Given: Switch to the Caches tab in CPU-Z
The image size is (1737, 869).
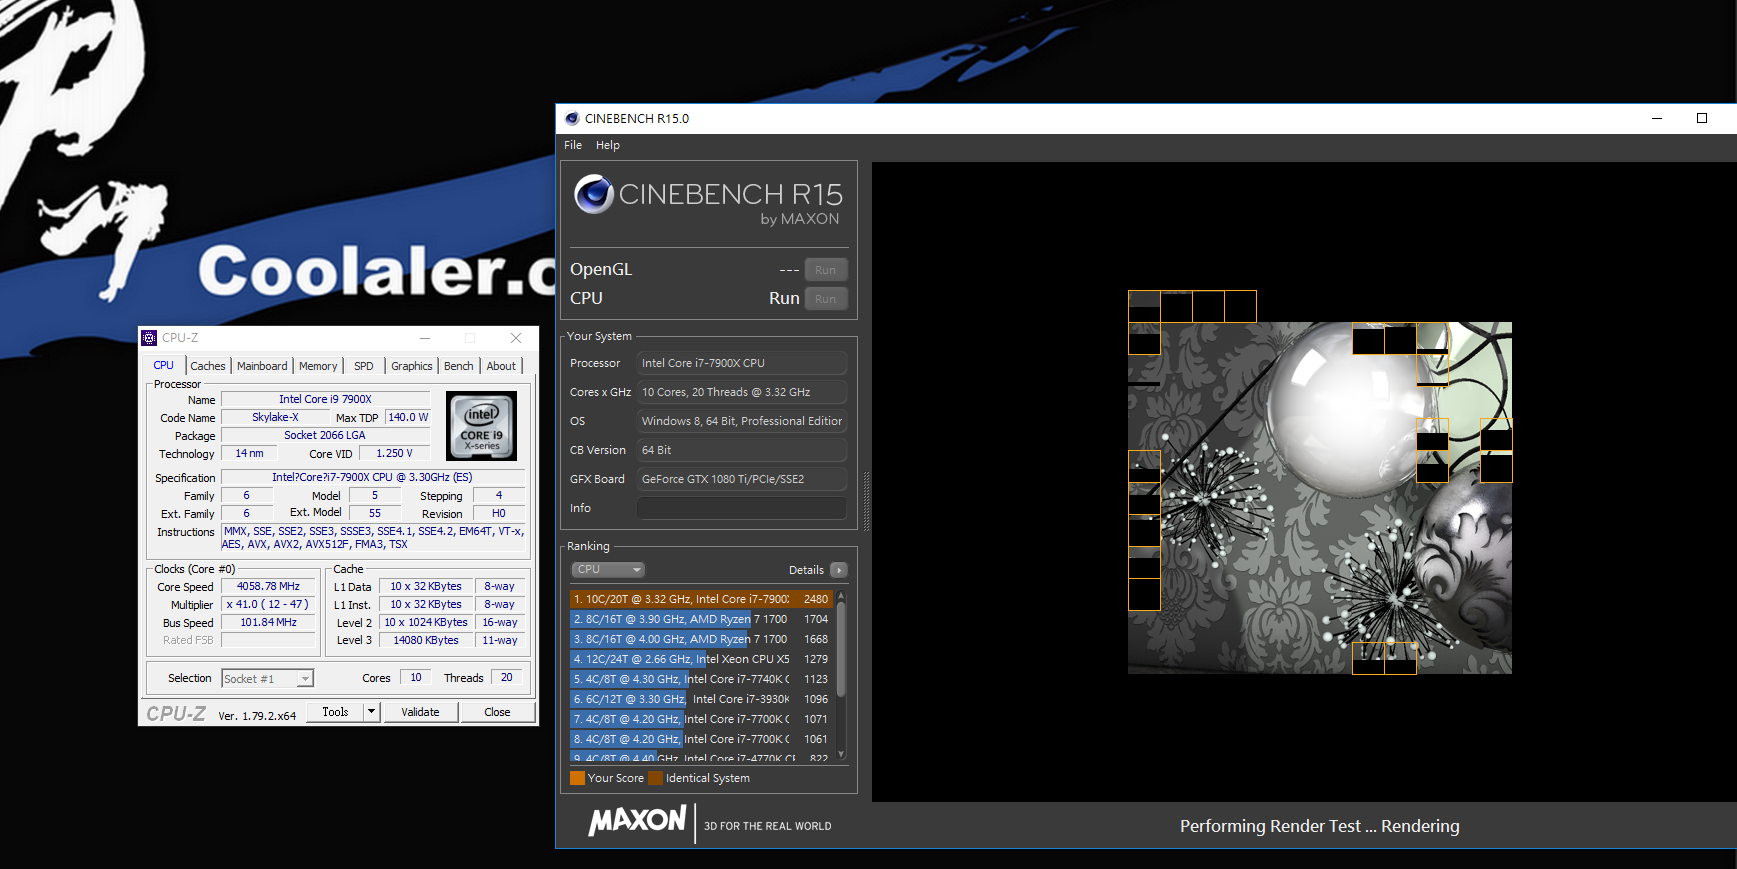Looking at the screenshot, I should coord(208,366).
